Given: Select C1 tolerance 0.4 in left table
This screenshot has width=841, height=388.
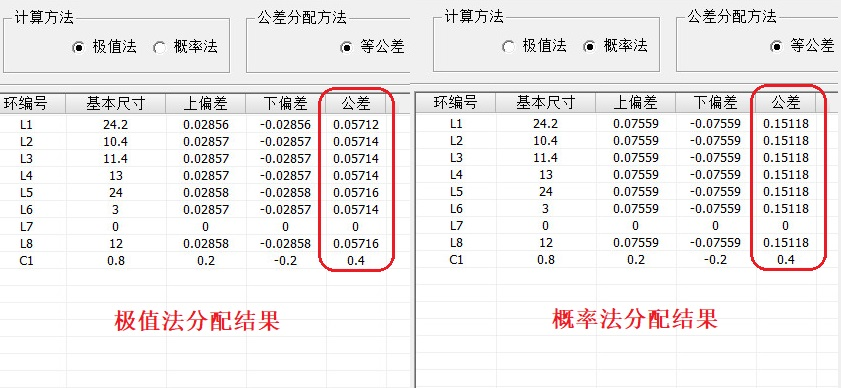Looking at the screenshot, I should click(x=356, y=261).
